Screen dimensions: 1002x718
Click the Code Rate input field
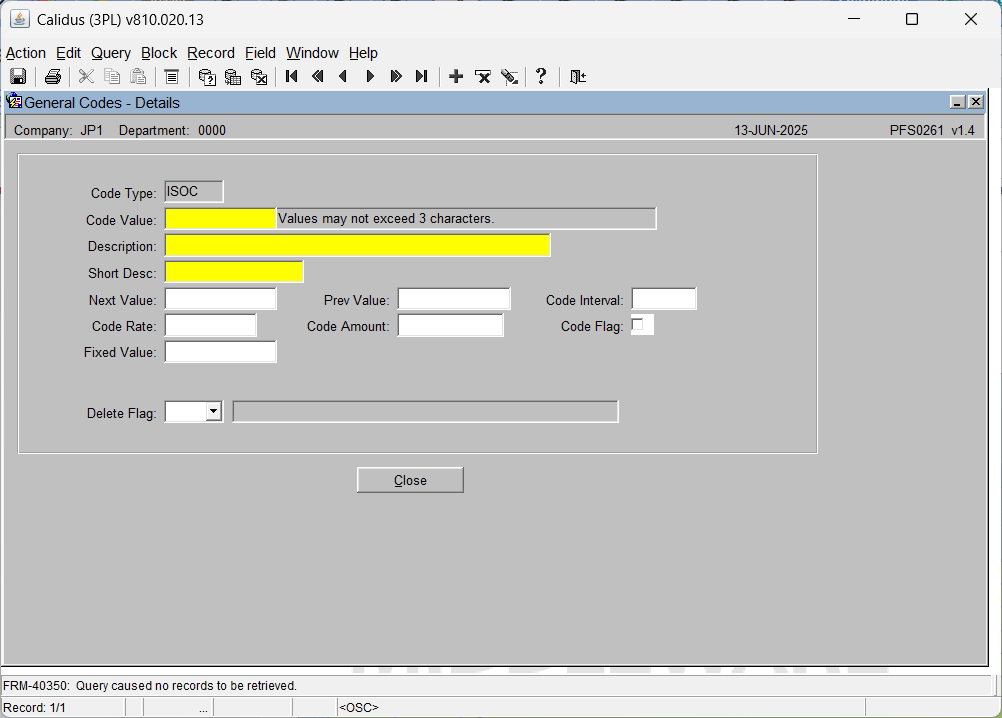coord(210,325)
